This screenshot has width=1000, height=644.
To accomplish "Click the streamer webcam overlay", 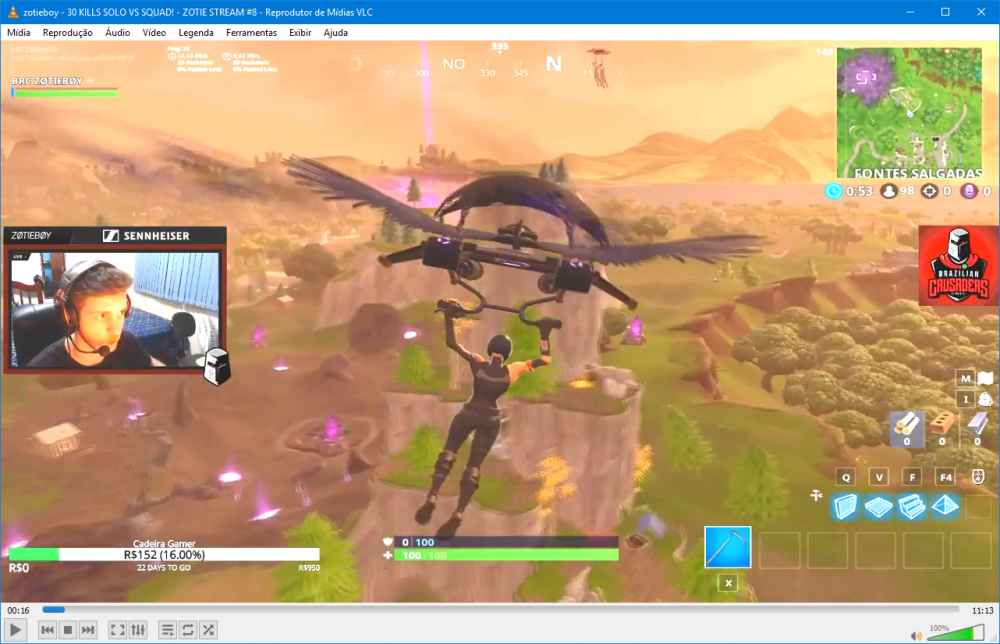I will [115, 310].
